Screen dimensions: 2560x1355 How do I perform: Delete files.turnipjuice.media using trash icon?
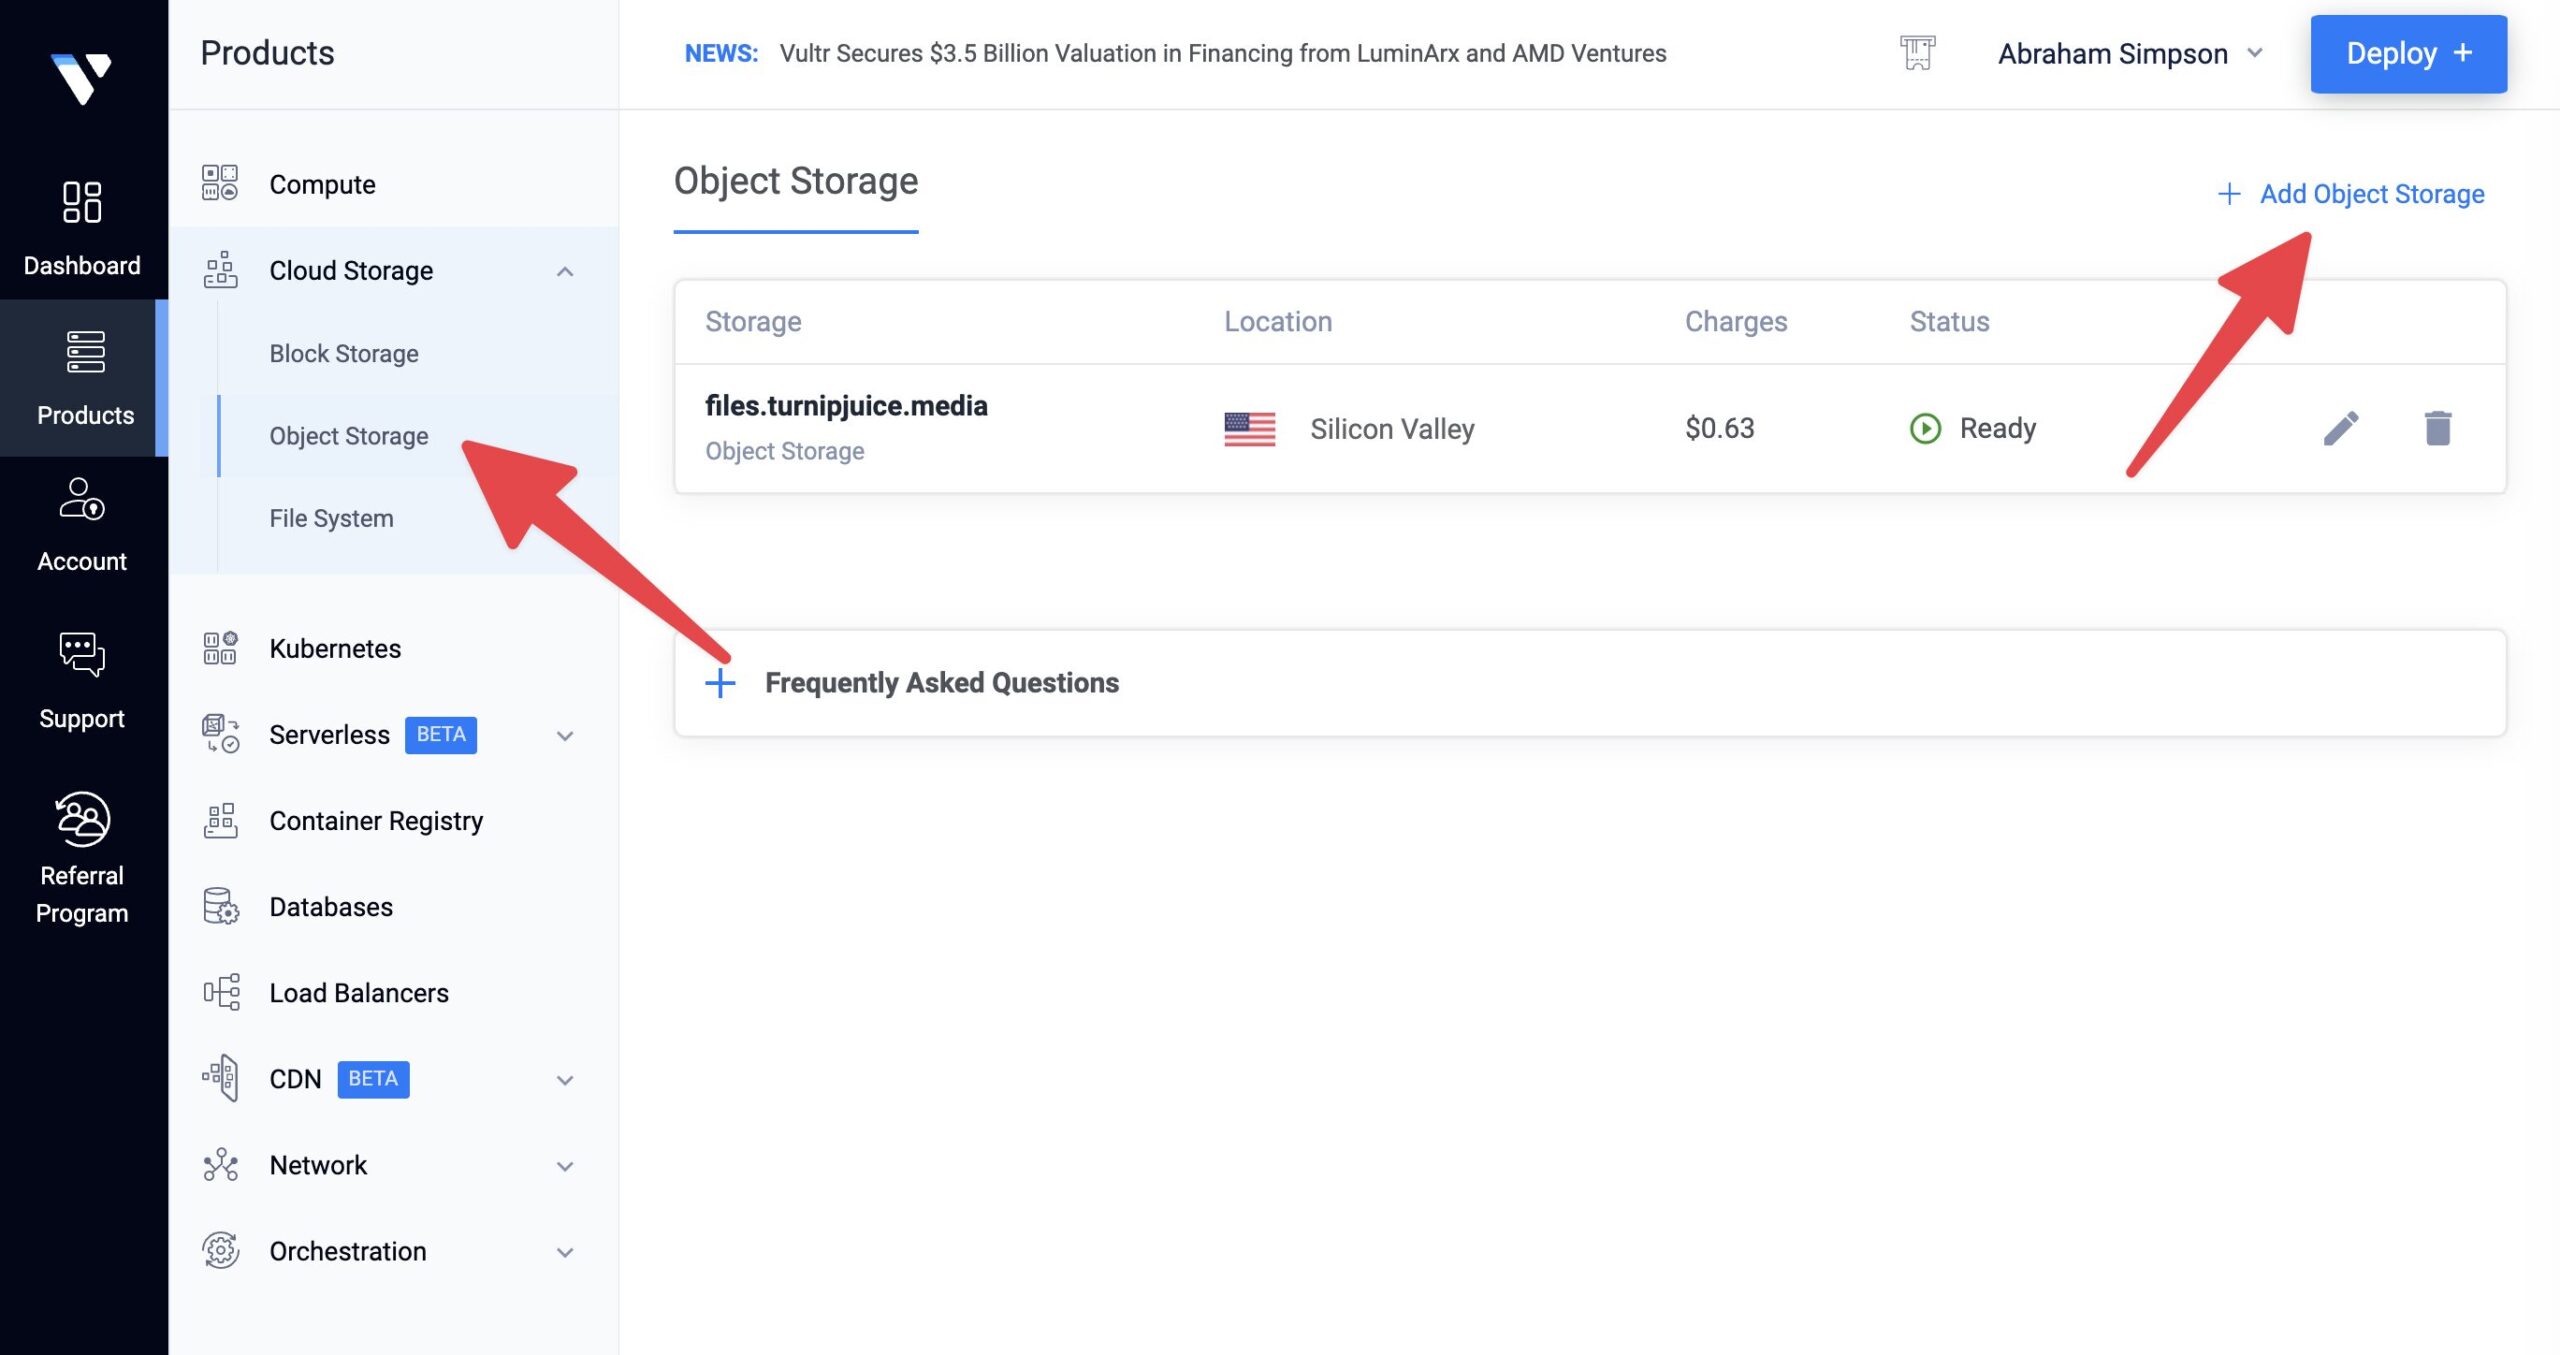(2437, 429)
